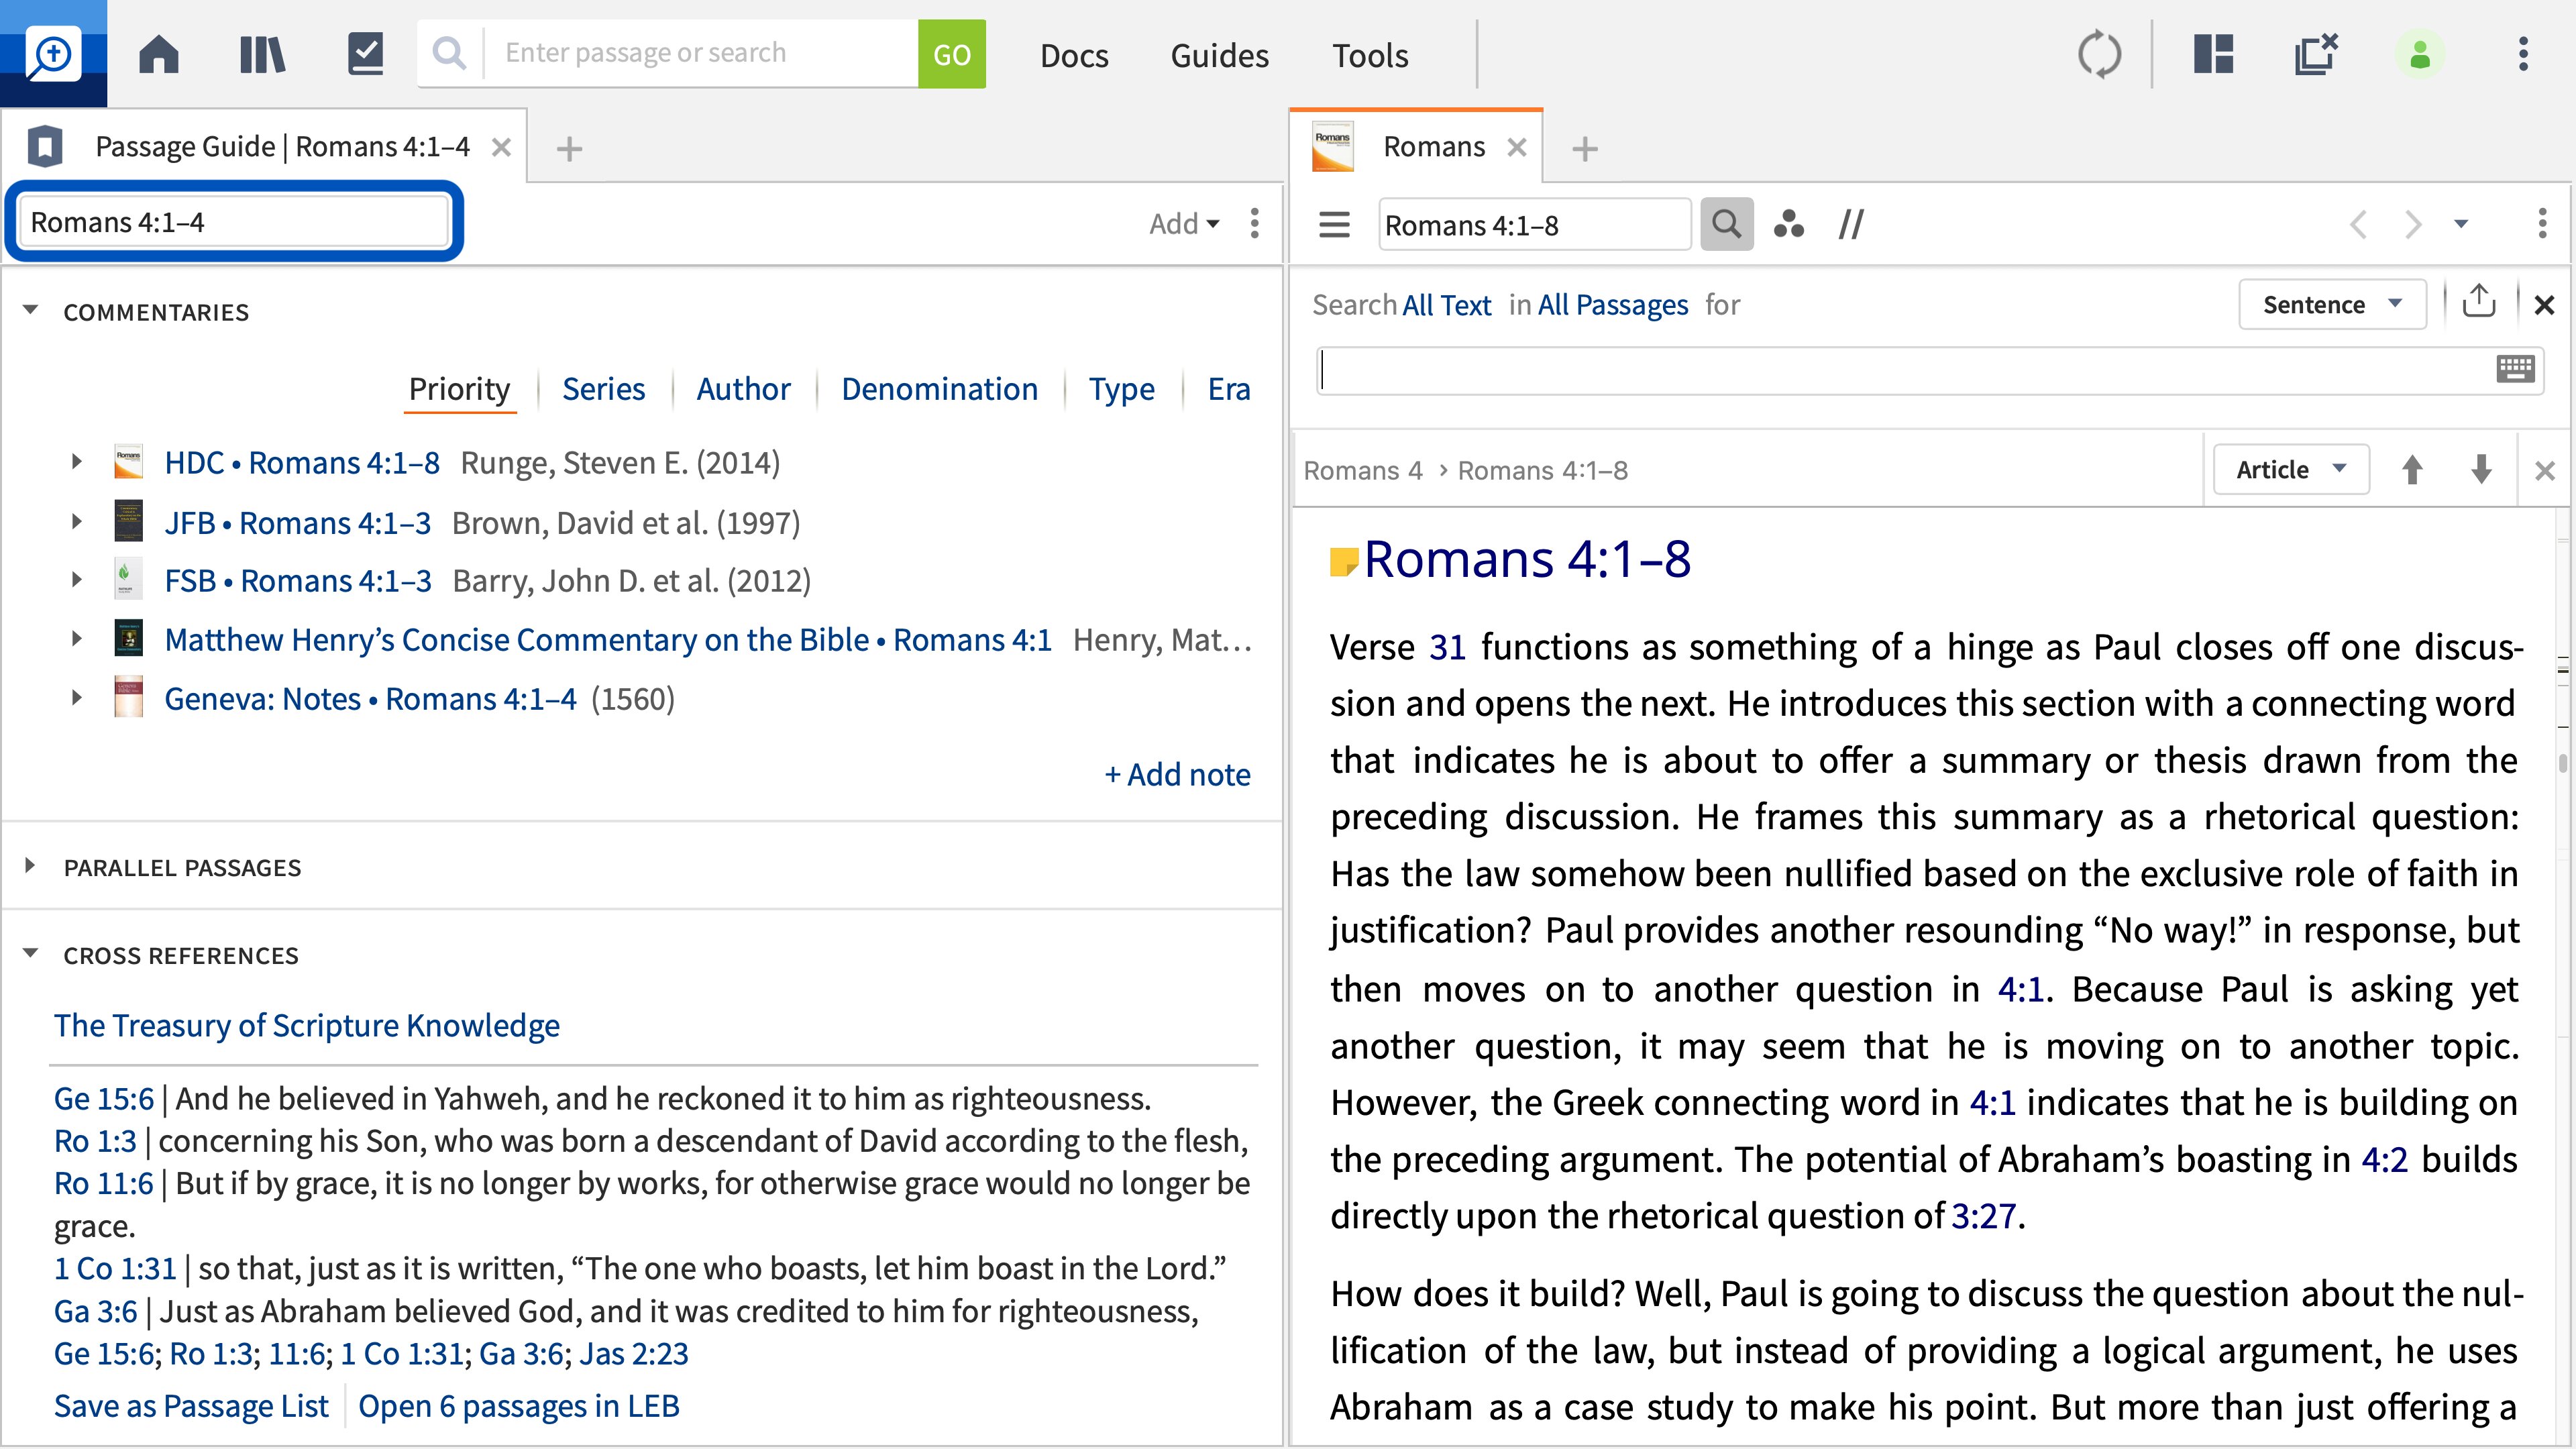This screenshot has width=2576, height=1449.
Task: Sort commentaries by Type
Action: click(x=1121, y=389)
